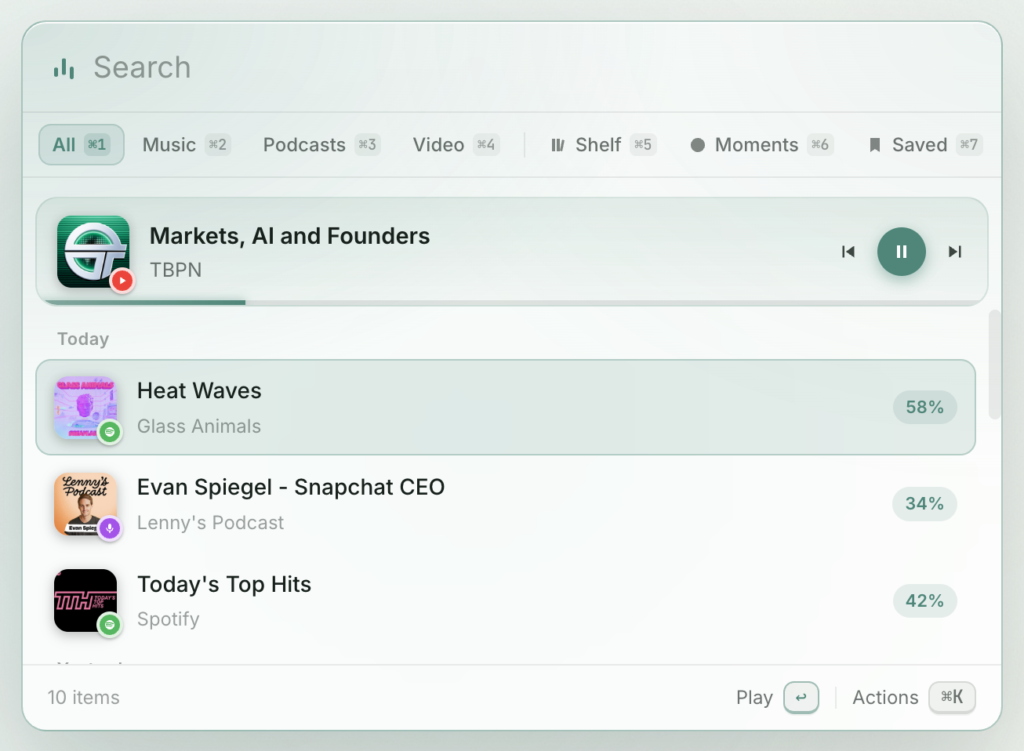Click the Play enter-key button
Viewport: 1024px width, 751px height.
point(801,697)
